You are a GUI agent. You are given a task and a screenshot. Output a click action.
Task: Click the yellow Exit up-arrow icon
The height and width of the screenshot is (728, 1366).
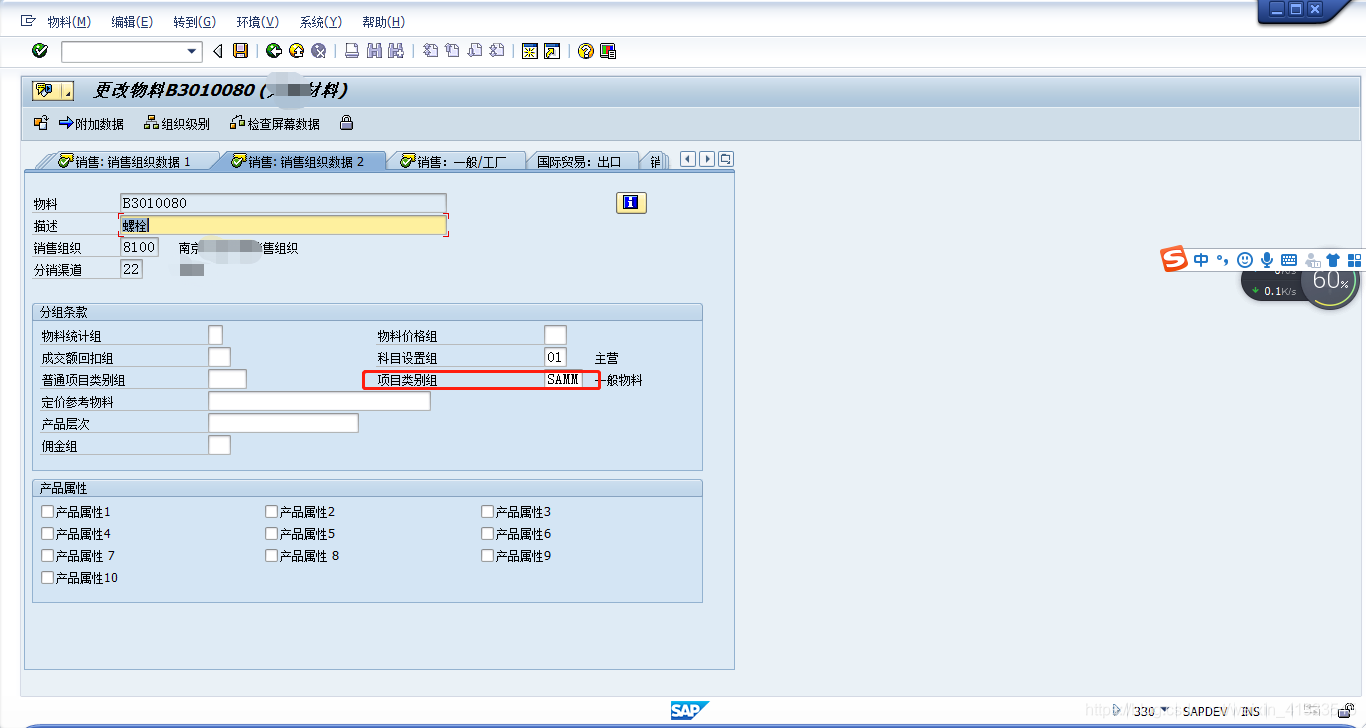[x=296, y=51]
